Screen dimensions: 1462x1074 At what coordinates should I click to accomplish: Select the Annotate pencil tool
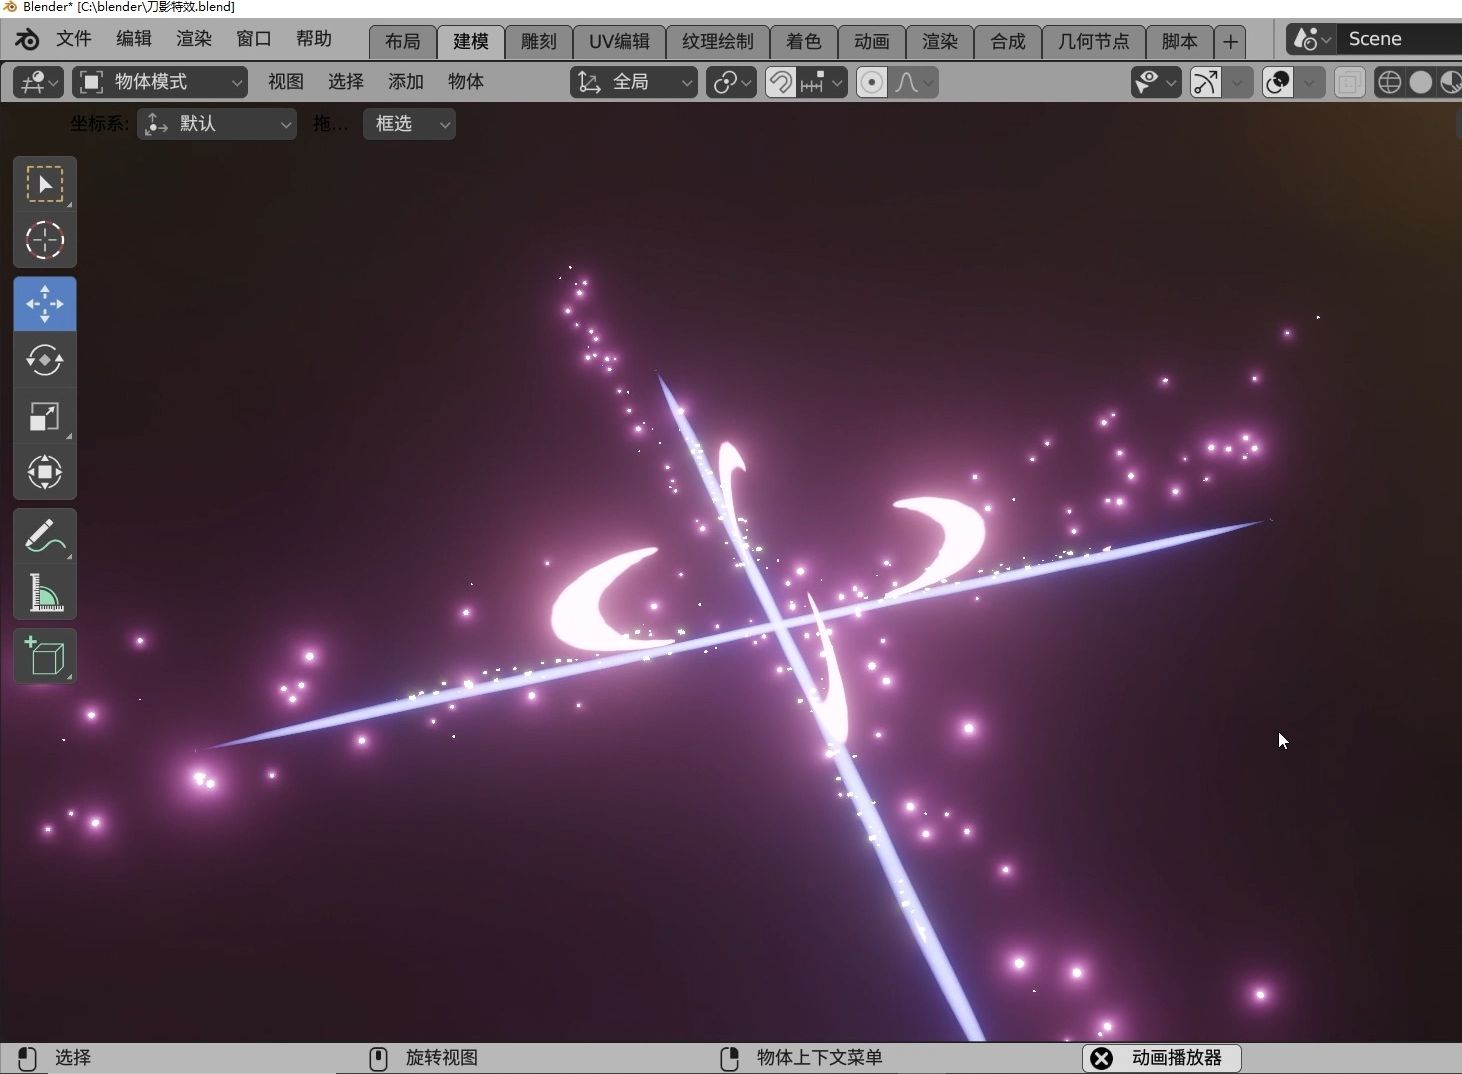(x=45, y=536)
